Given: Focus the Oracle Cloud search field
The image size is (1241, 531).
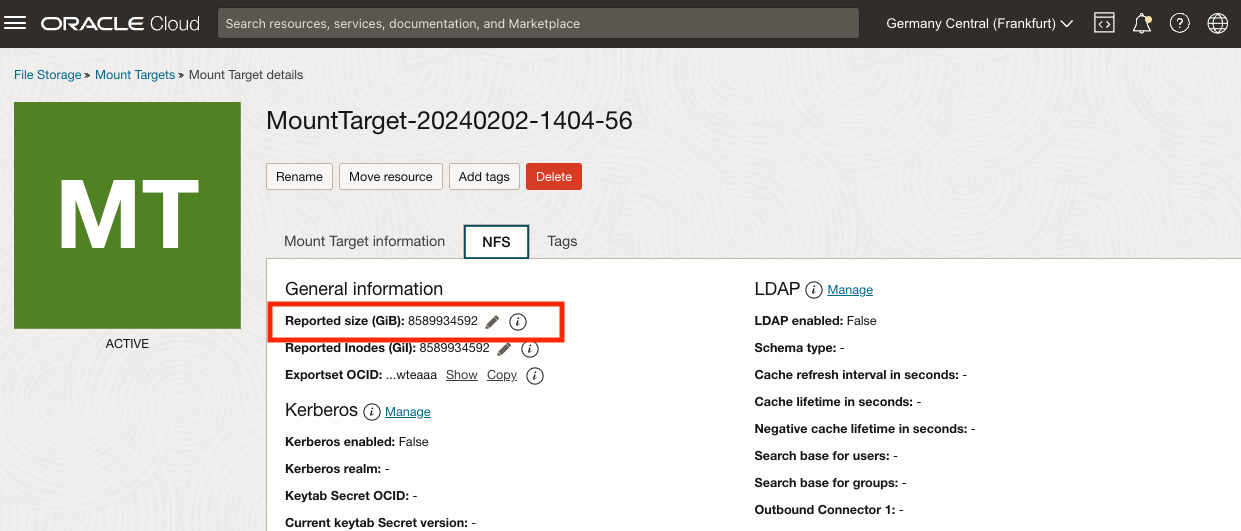Looking at the screenshot, I should [x=538, y=23].
